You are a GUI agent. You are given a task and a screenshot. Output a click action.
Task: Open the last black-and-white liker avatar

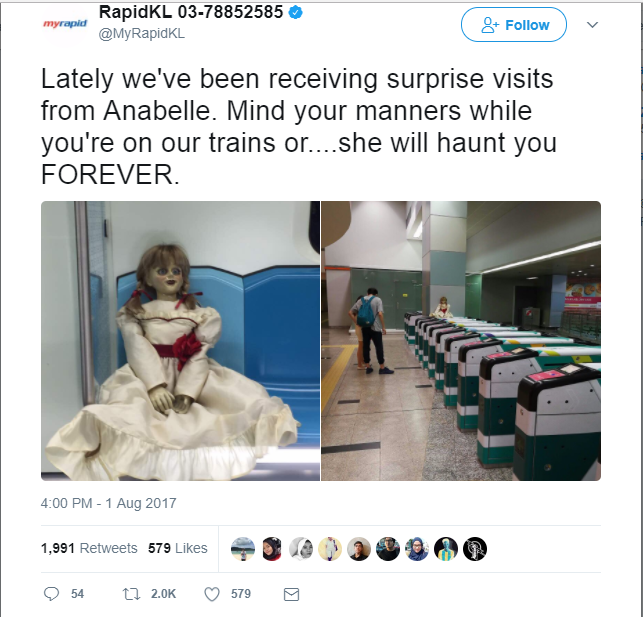tap(475, 549)
